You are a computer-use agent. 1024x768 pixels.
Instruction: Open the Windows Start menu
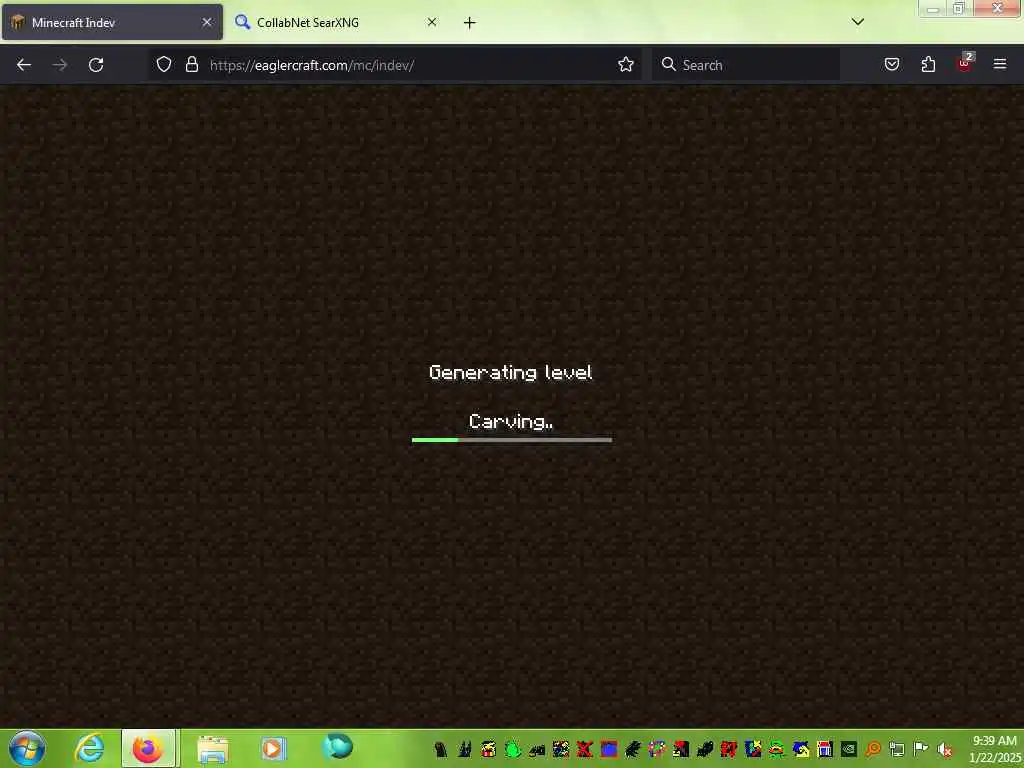[x=27, y=748]
